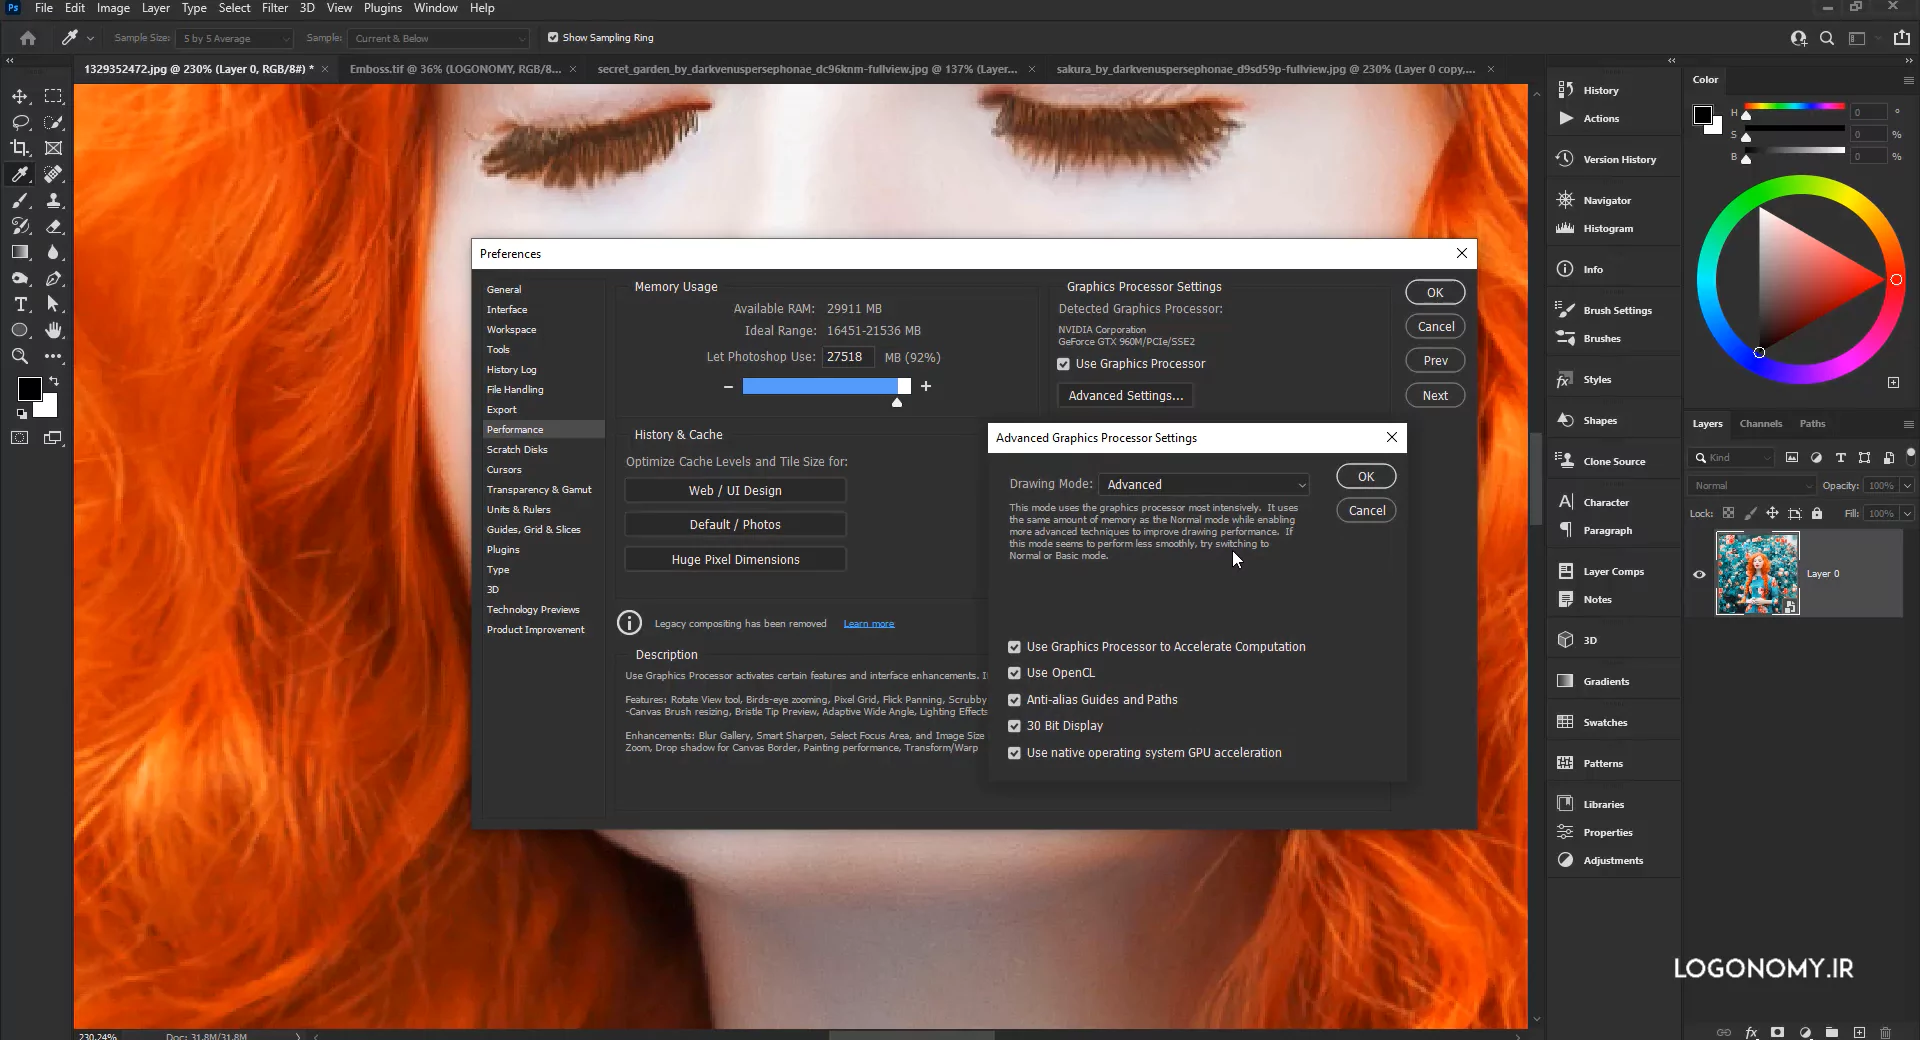Select the Type tool
Image resolution: width=1920 pixels, height=1040 pixels.
20,304
